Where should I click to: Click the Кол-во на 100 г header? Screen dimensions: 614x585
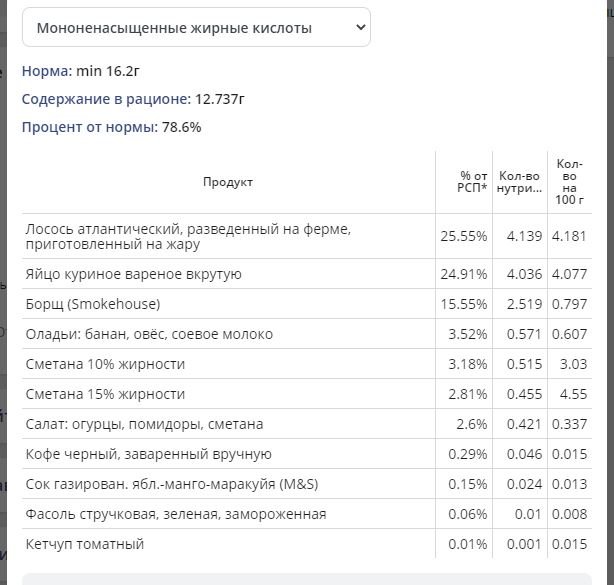pos(570,182)
